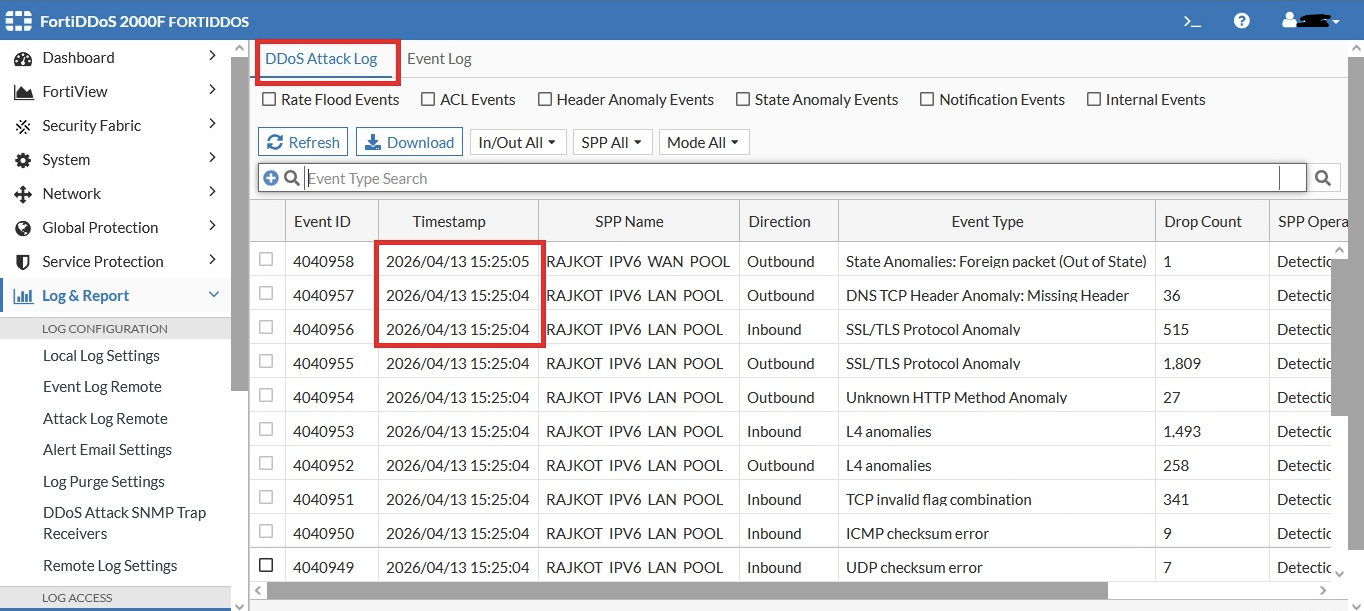This screenshot has height=611, width=1364.
Task: Expand the System menu chevron
Action: coord(212,159)
